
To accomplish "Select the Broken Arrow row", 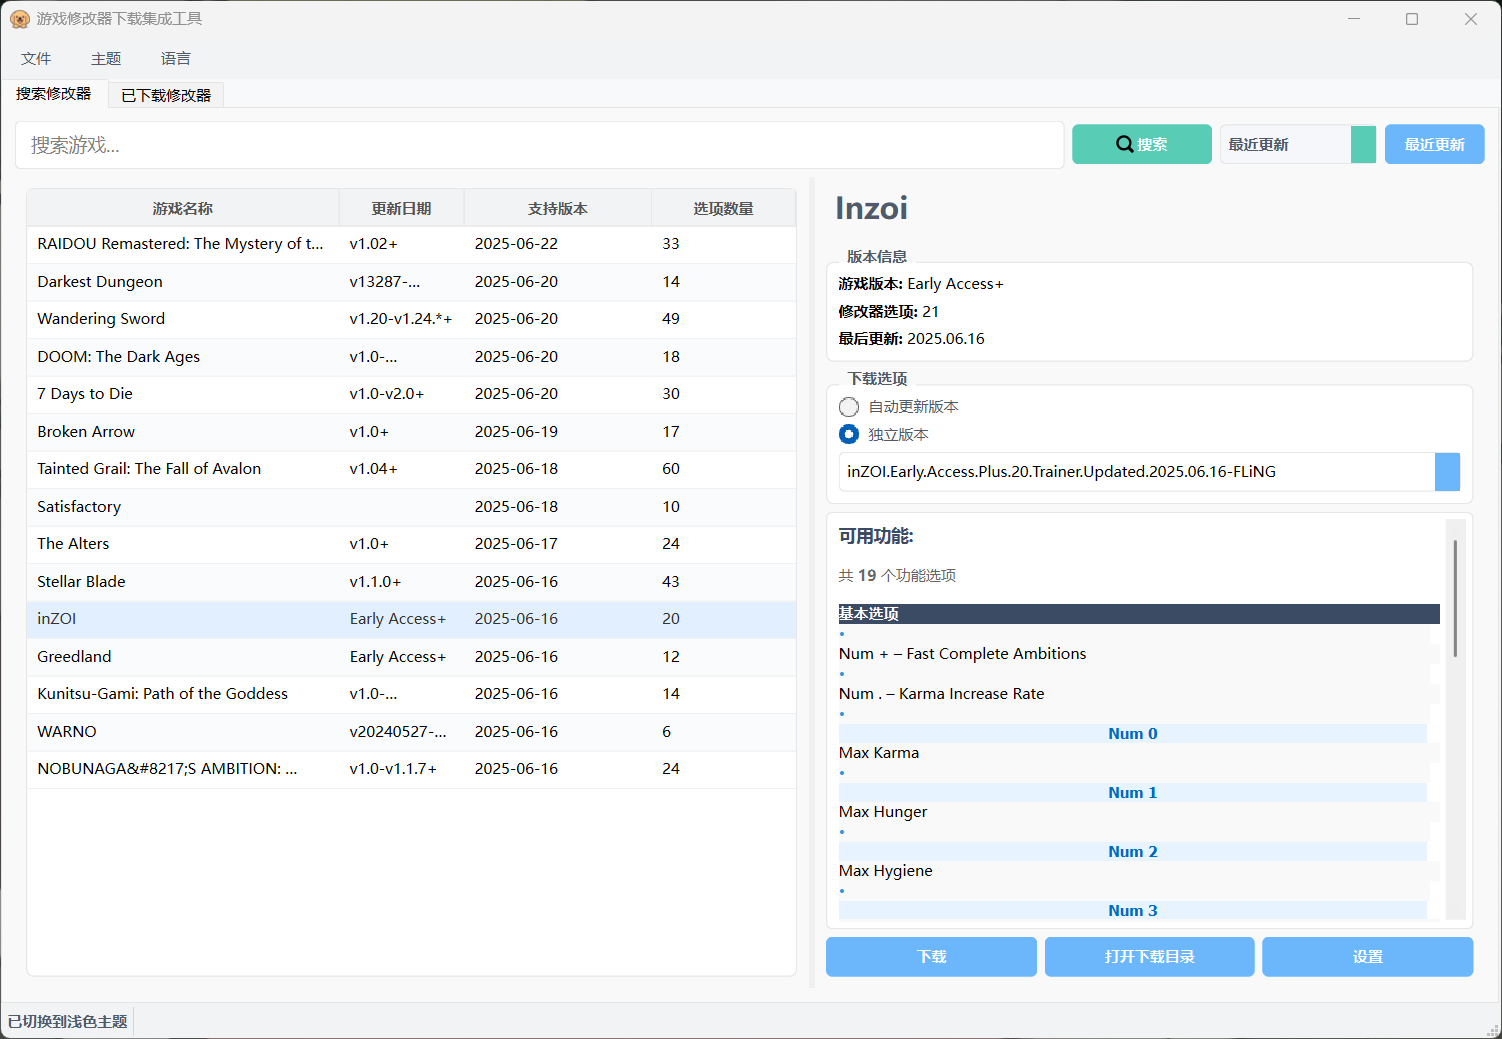I will pos(412,432).
